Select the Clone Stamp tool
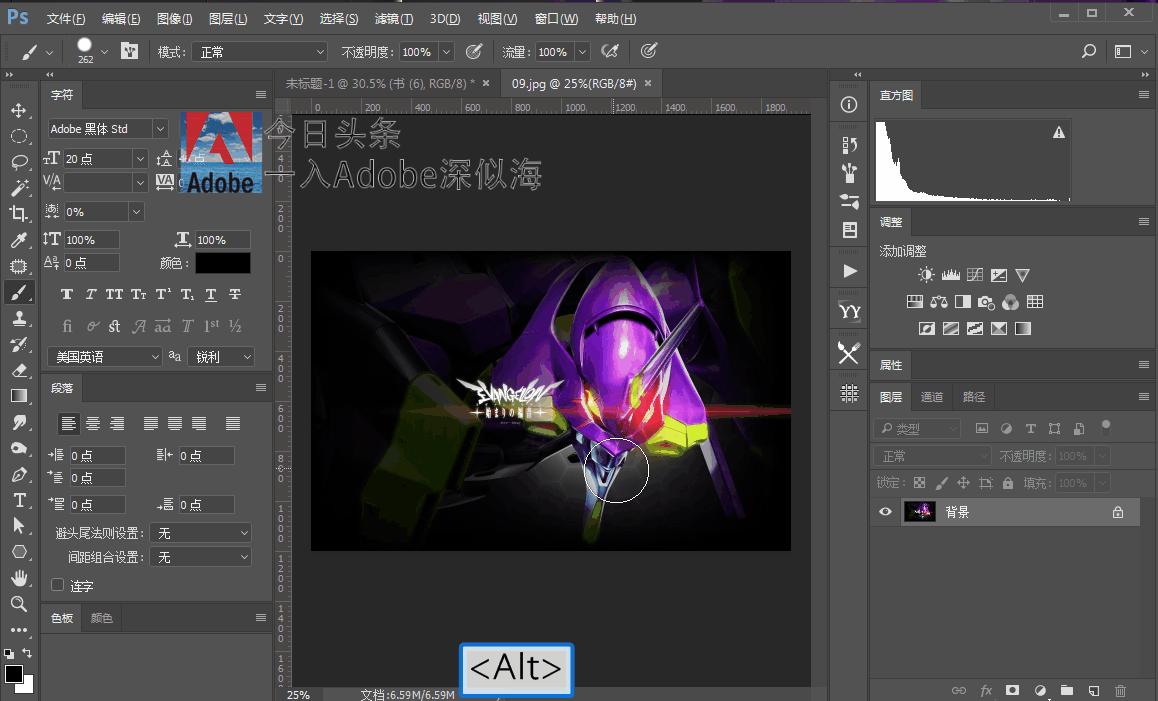The height and width of the screenshot is (701, 1158). (x=21, y=318)
